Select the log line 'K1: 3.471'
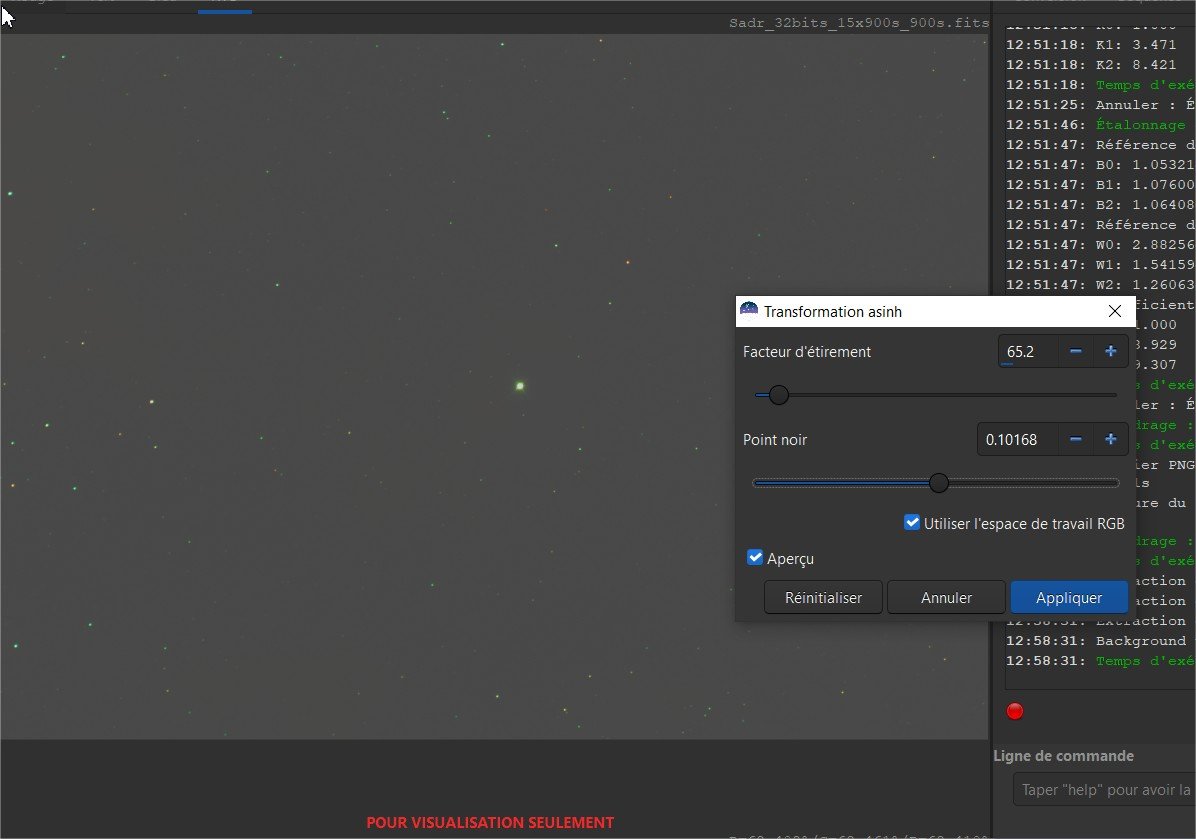 tap(1091, 45)
